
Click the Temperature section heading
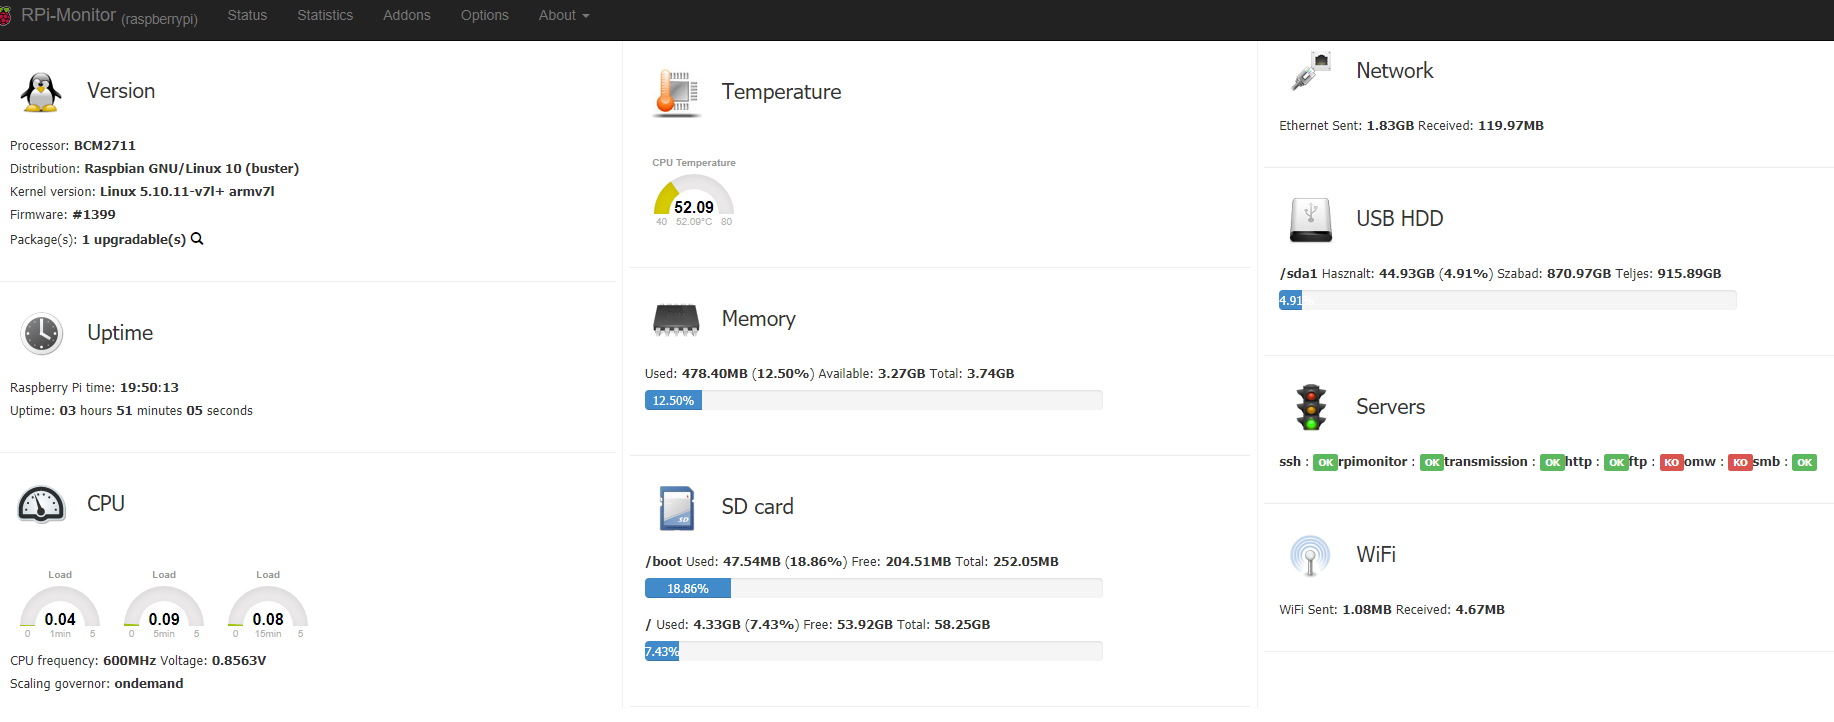click(x=781, y=92)
